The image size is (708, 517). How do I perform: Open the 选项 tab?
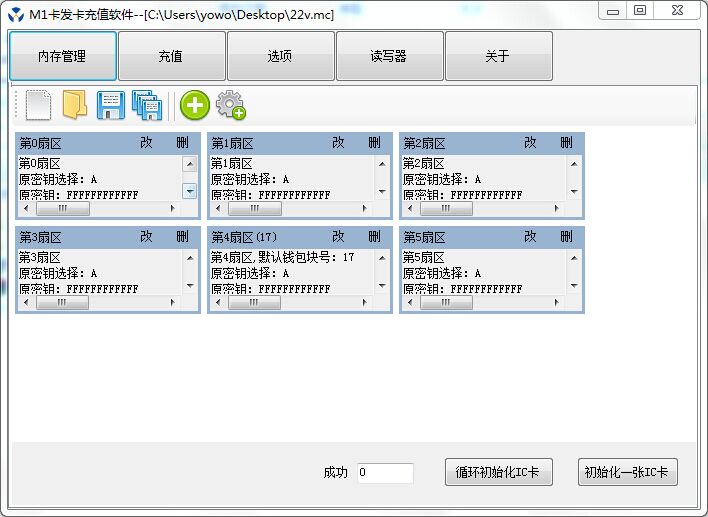pyautogui.click(x=280, y=56)
